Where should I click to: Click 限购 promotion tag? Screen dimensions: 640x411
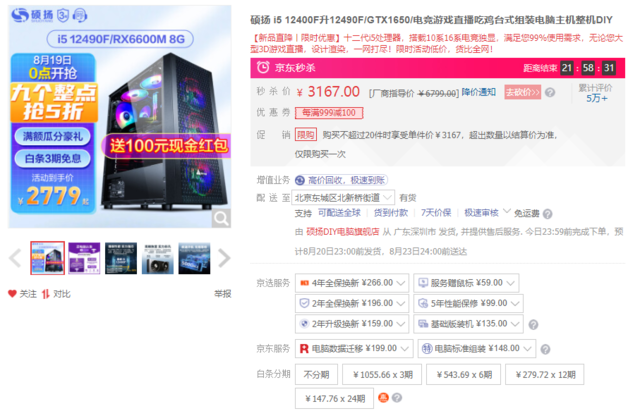(306, 135)
